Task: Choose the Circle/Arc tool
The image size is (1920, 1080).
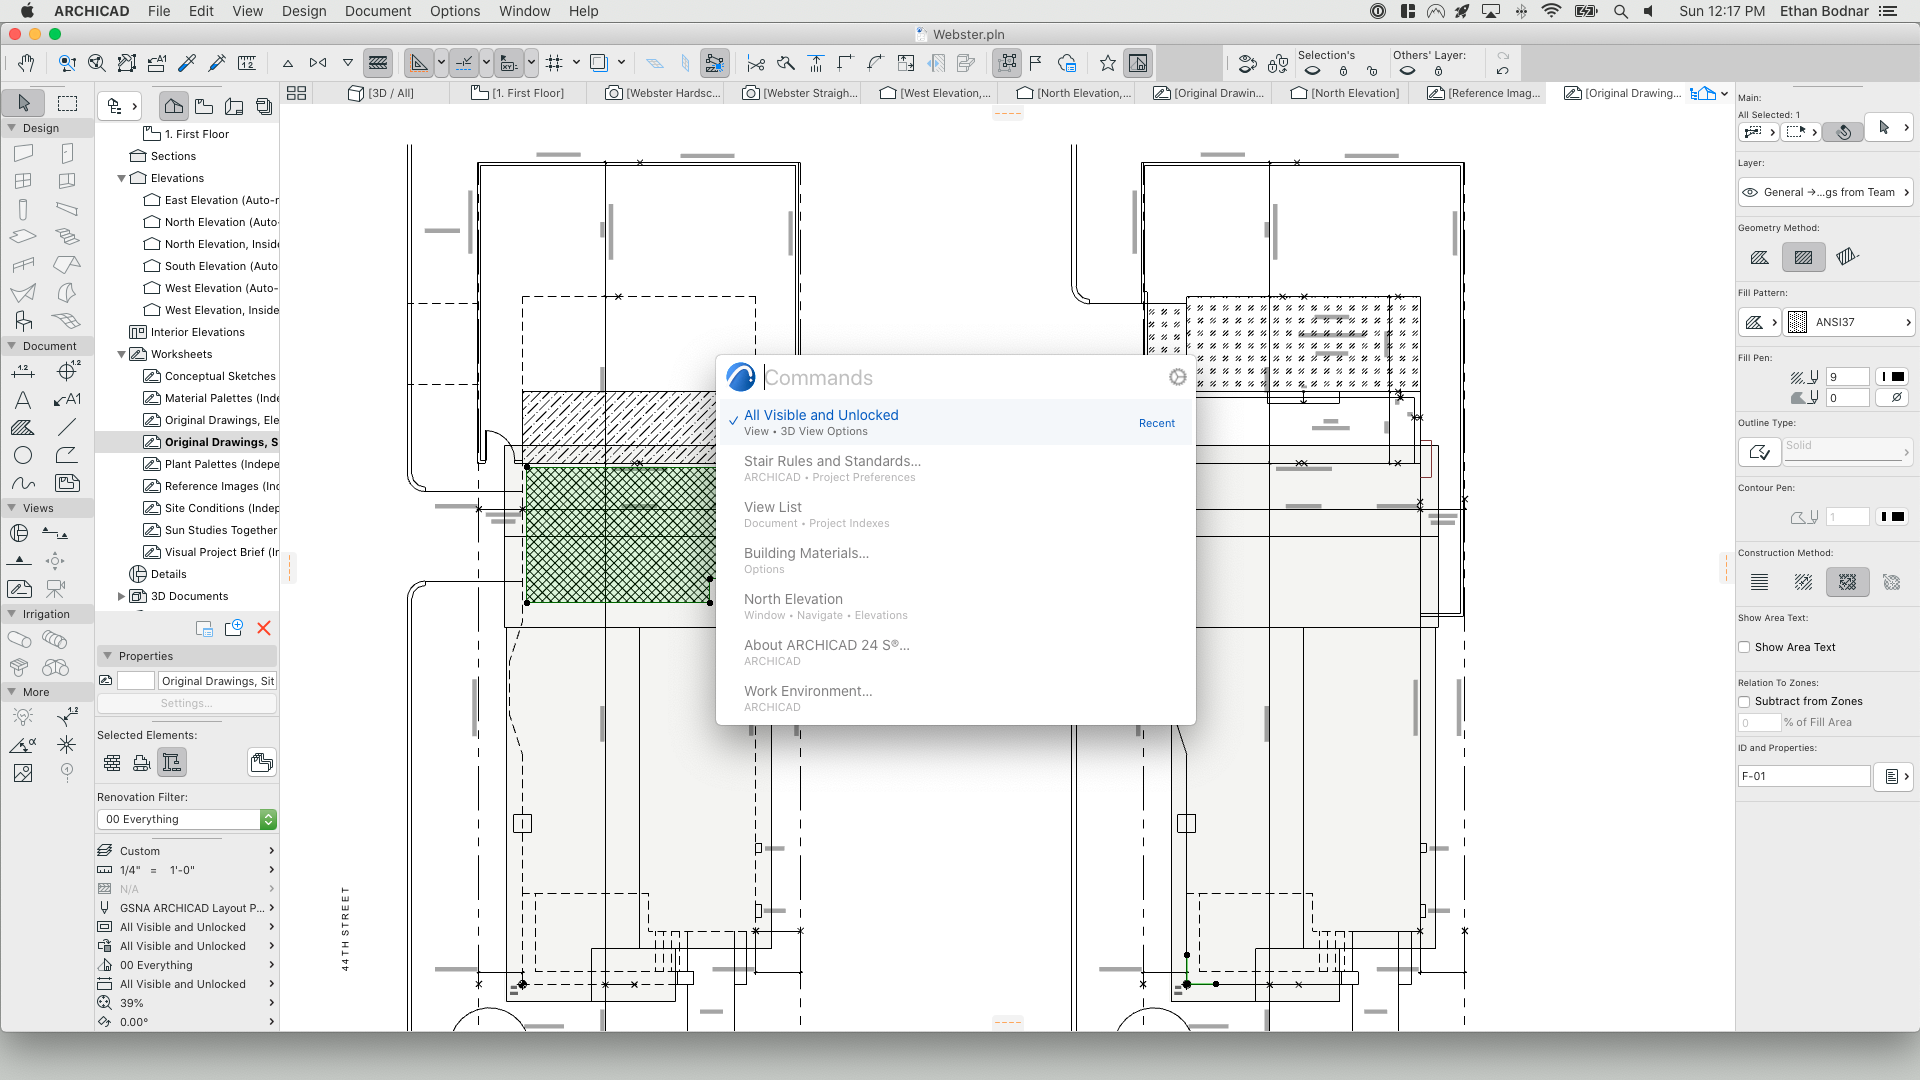Action: point(22,455)
